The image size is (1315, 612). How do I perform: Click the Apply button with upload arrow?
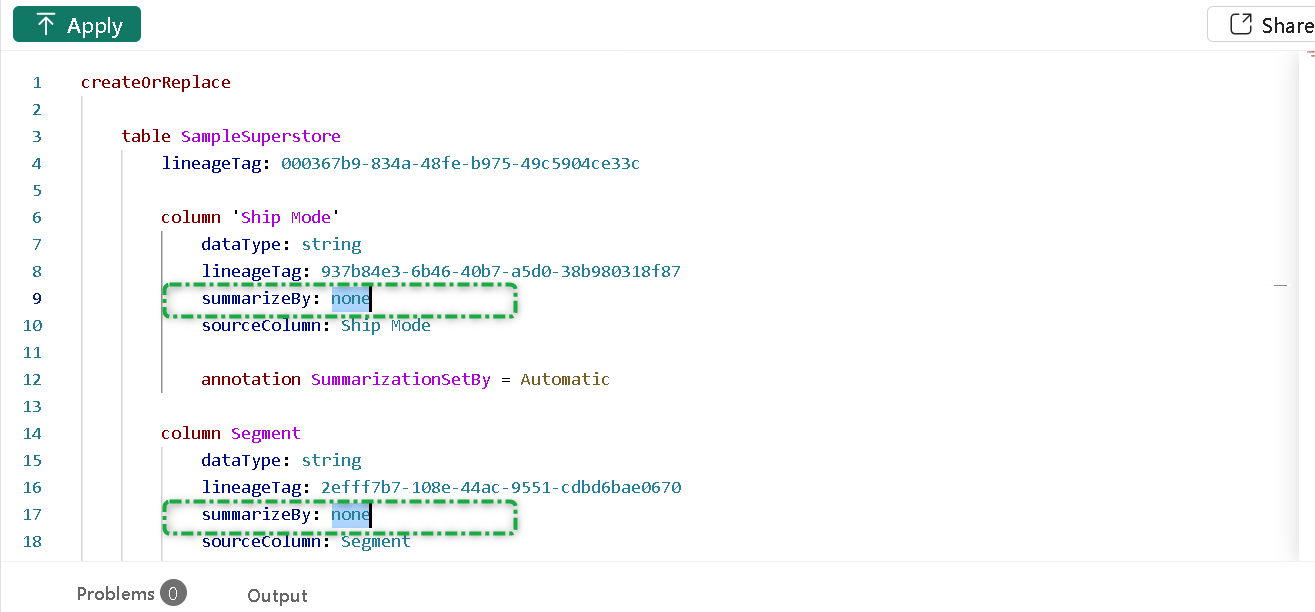77,25
